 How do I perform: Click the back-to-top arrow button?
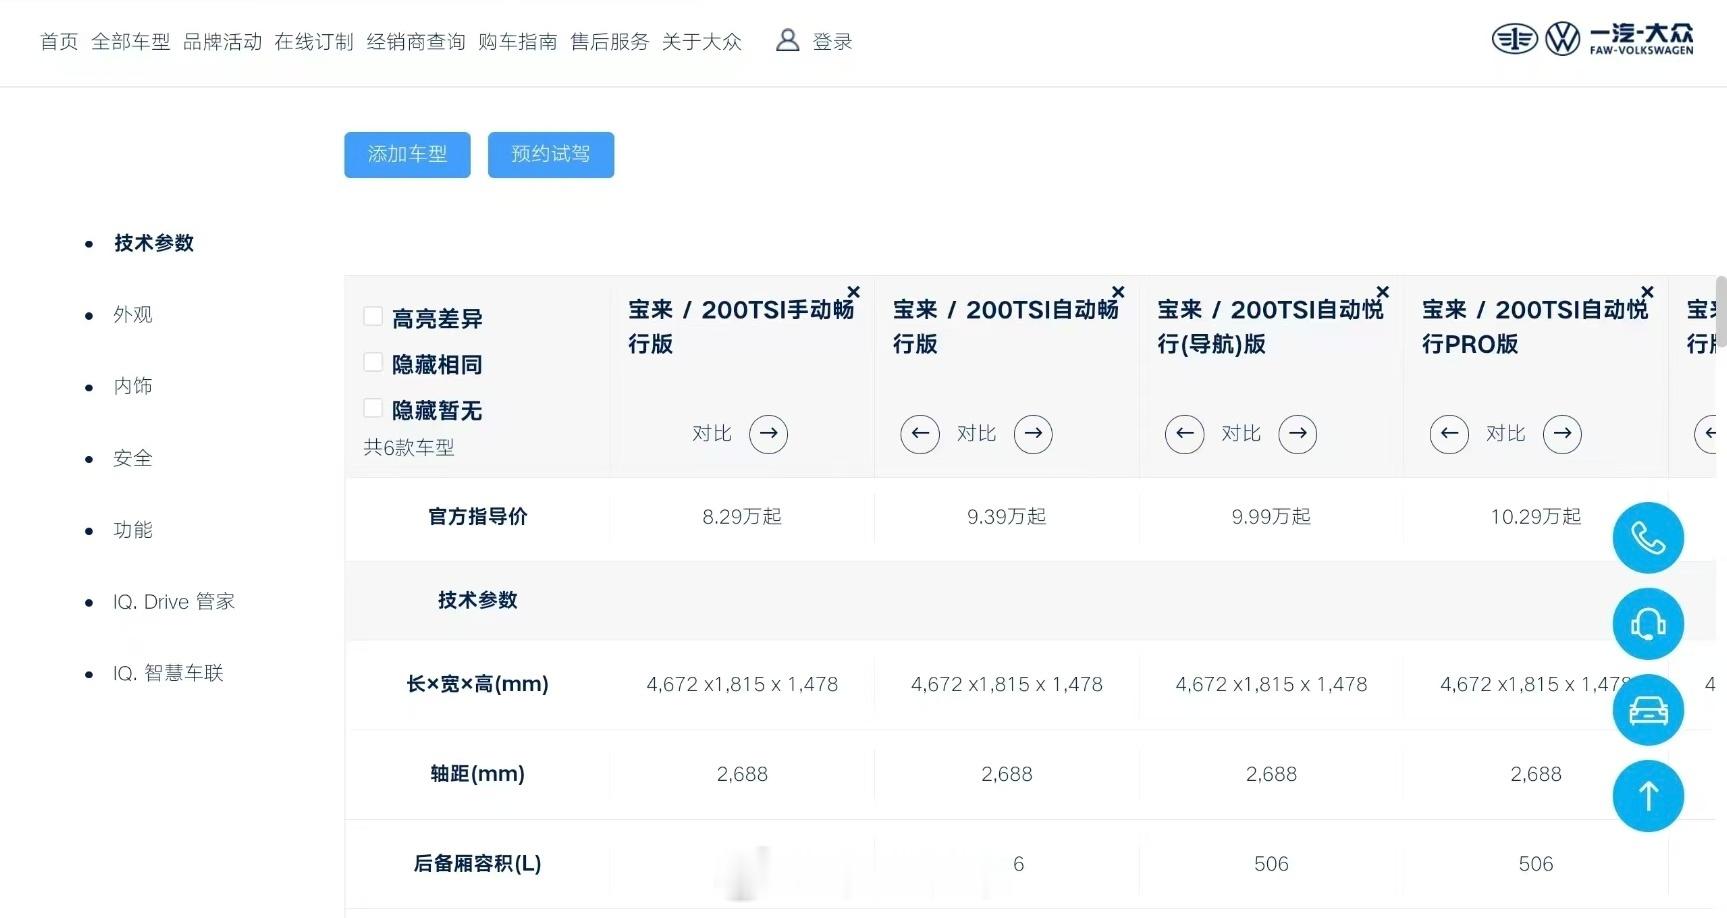[x=1648, y=796]
